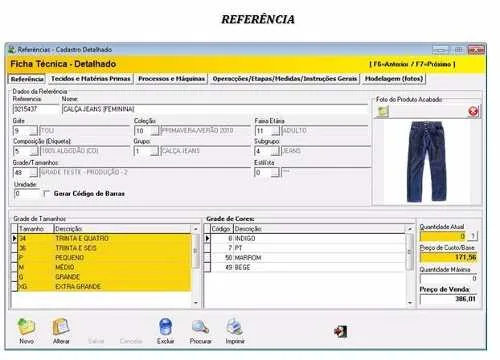
Task: Click the Quantidade Atual yellow field
Action: tap(443, 236)
